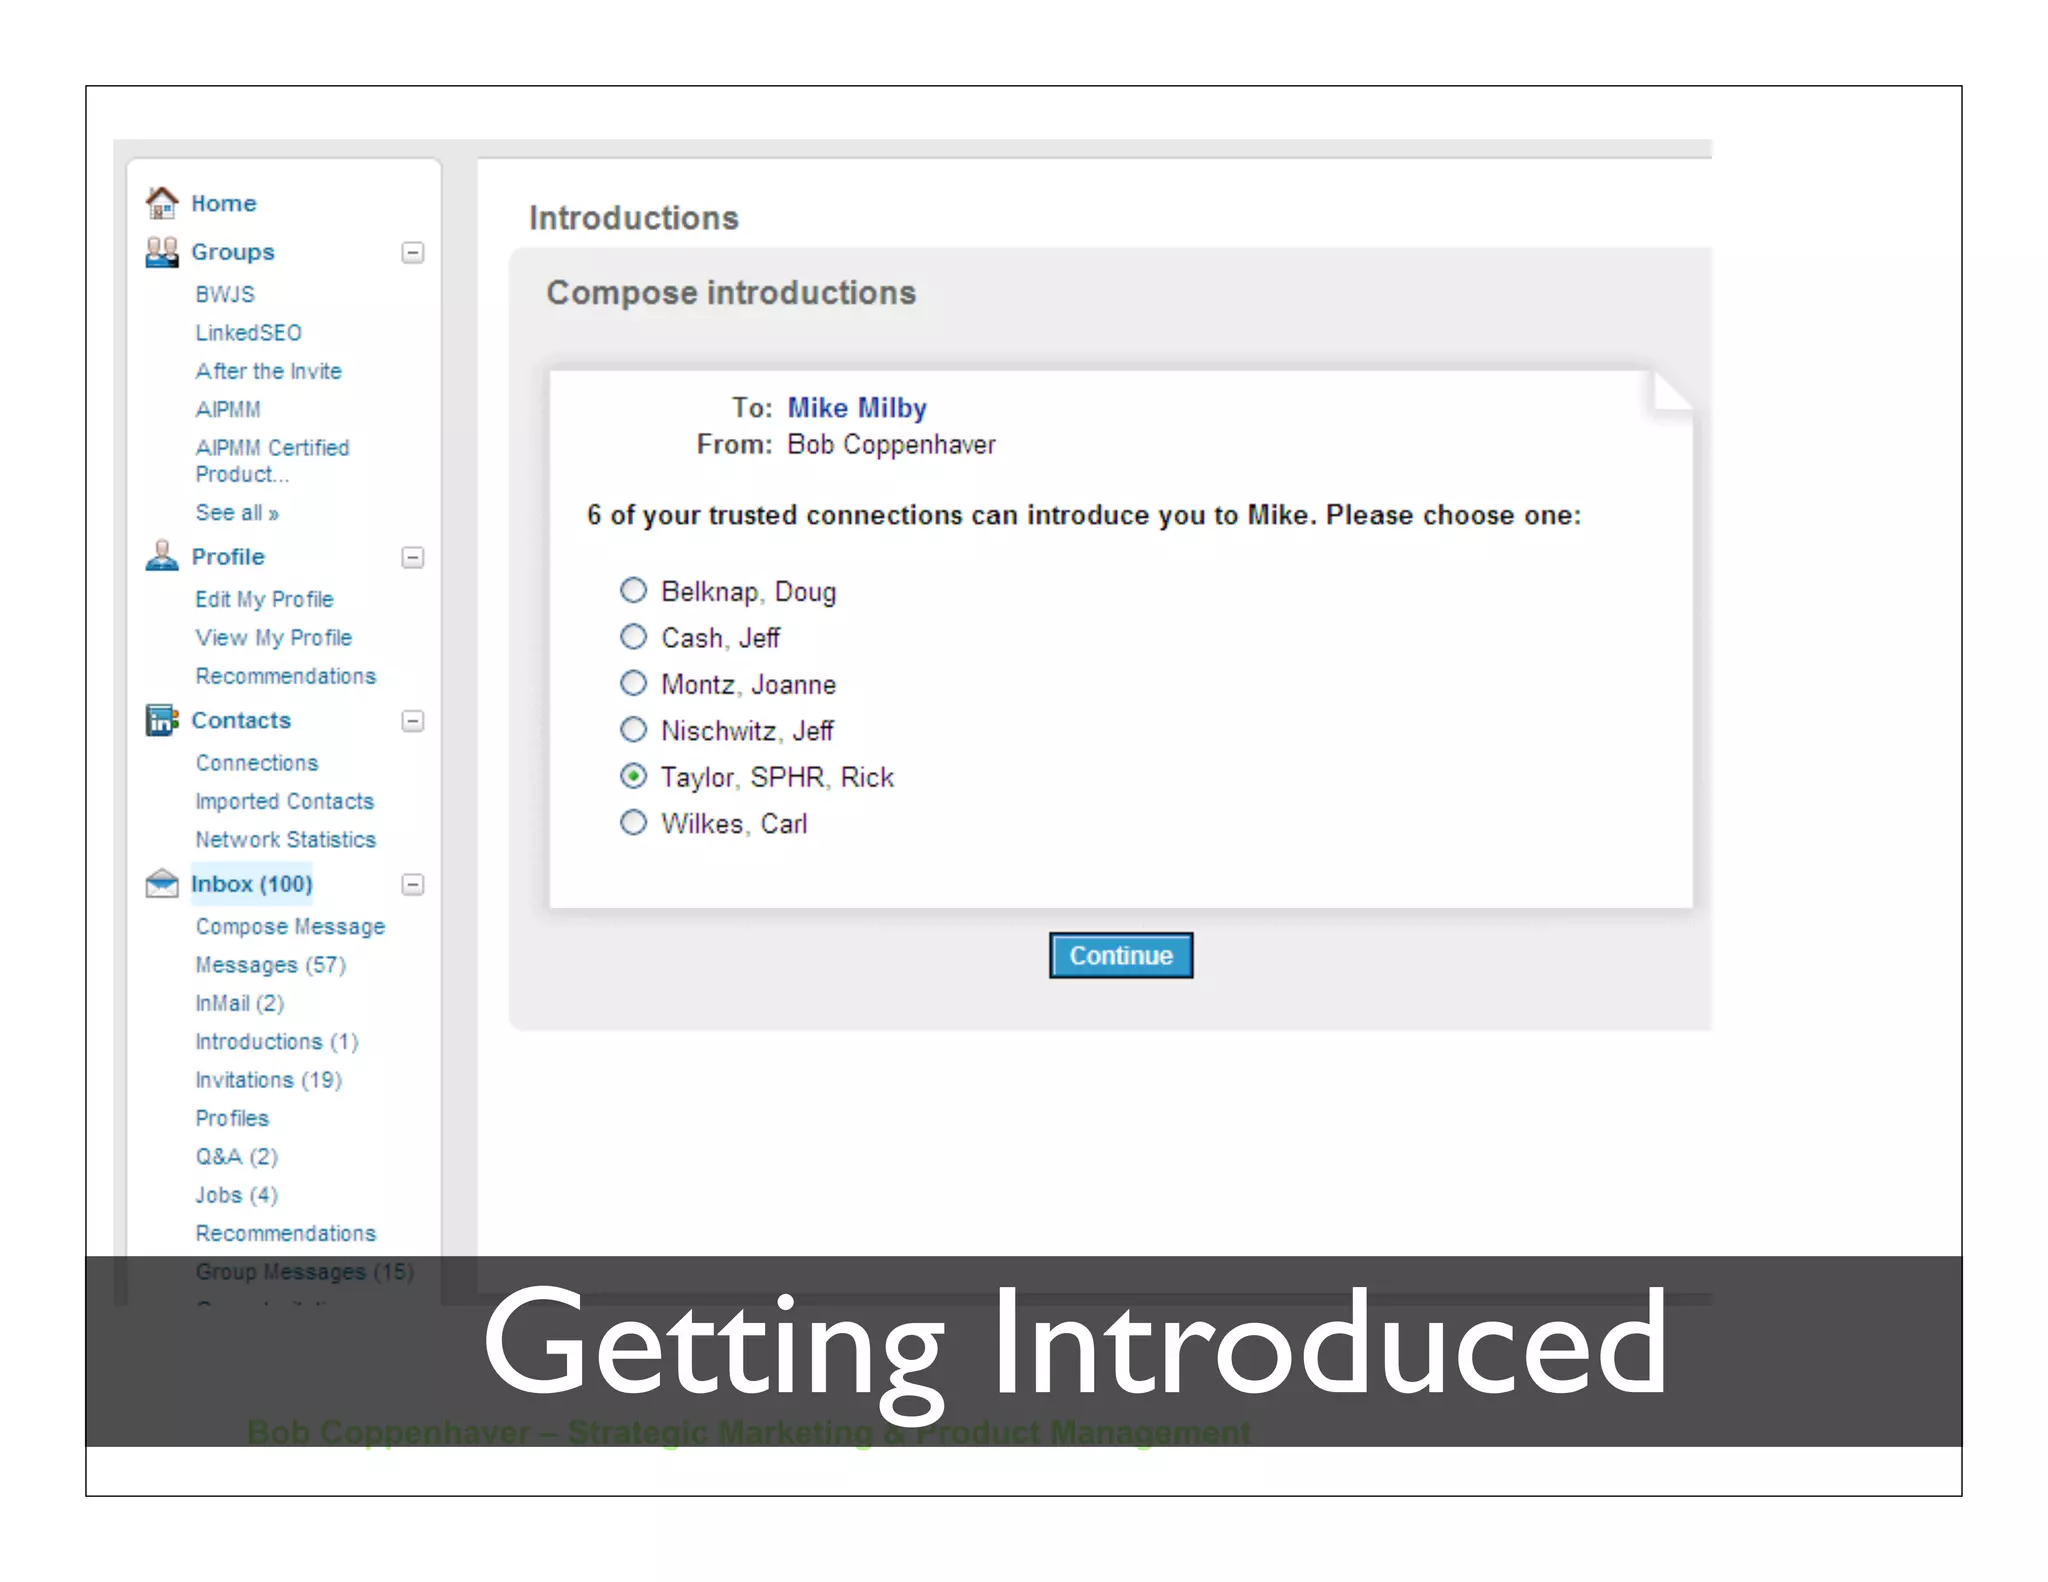
Task: Open Q&A (2)
Action: pos(237,1157)
